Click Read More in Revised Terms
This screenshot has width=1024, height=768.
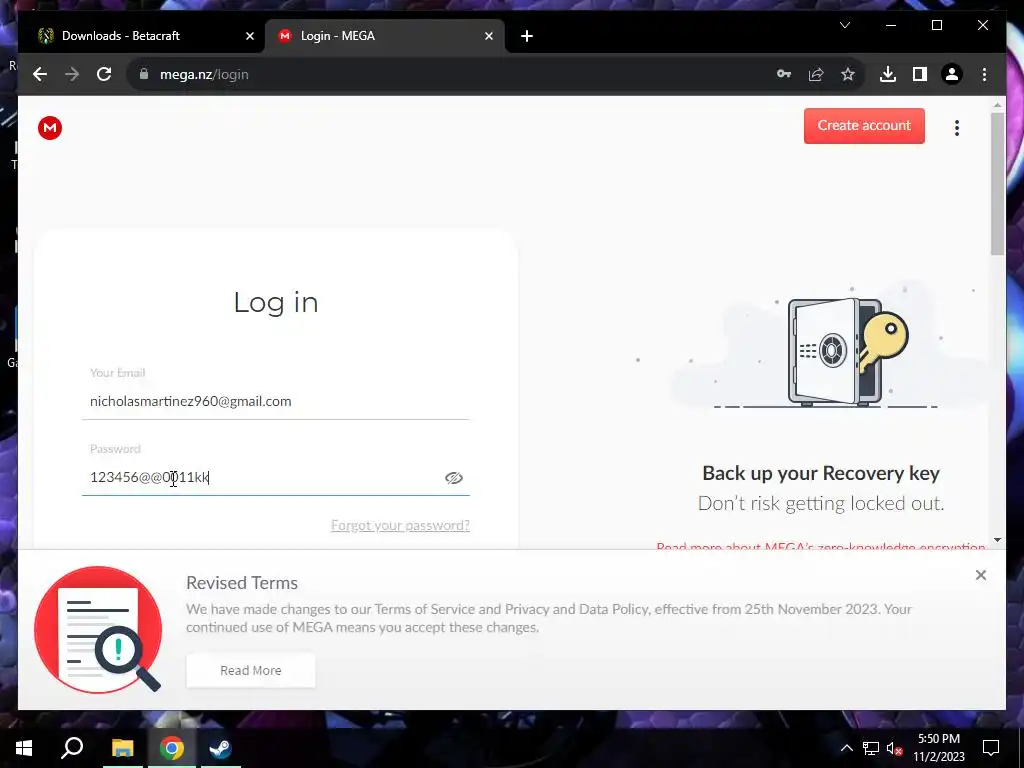[x=251, y=670]
